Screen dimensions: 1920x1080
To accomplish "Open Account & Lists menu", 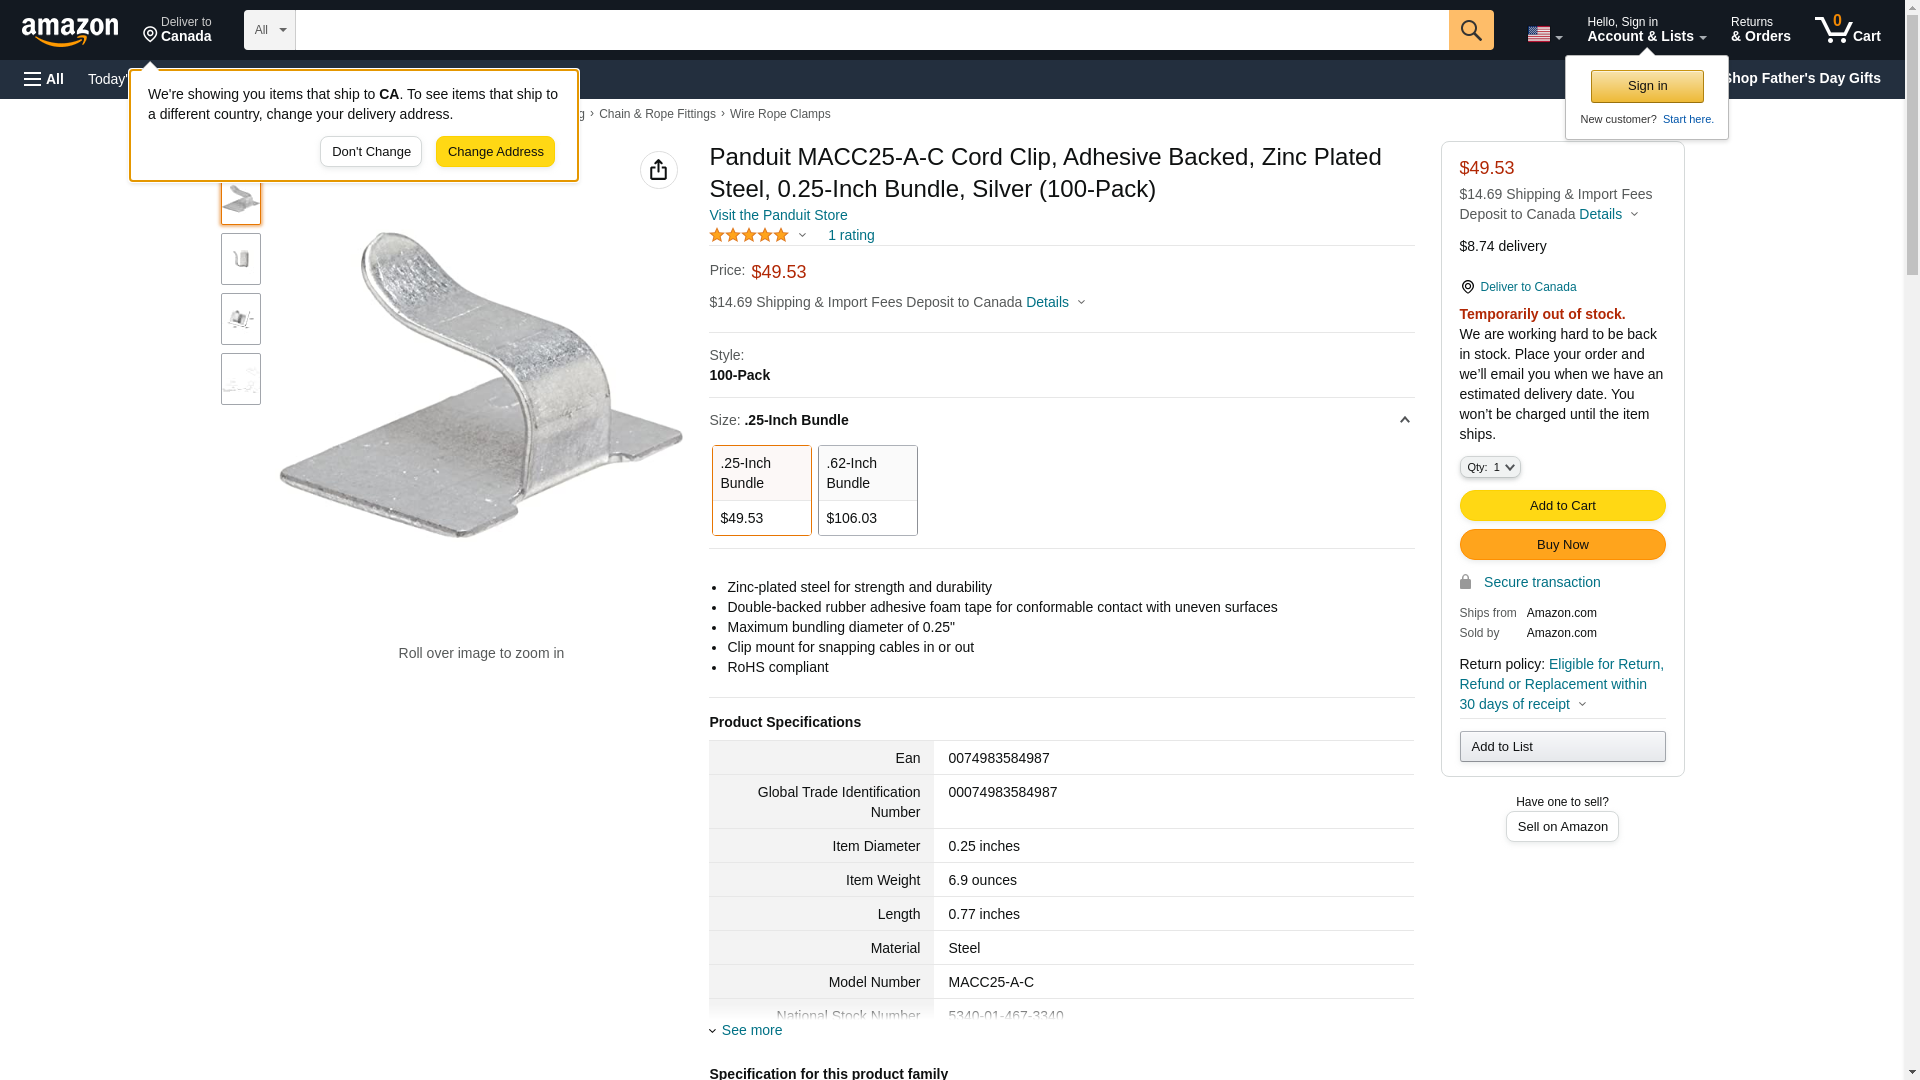I will (x=1646, y=30).
